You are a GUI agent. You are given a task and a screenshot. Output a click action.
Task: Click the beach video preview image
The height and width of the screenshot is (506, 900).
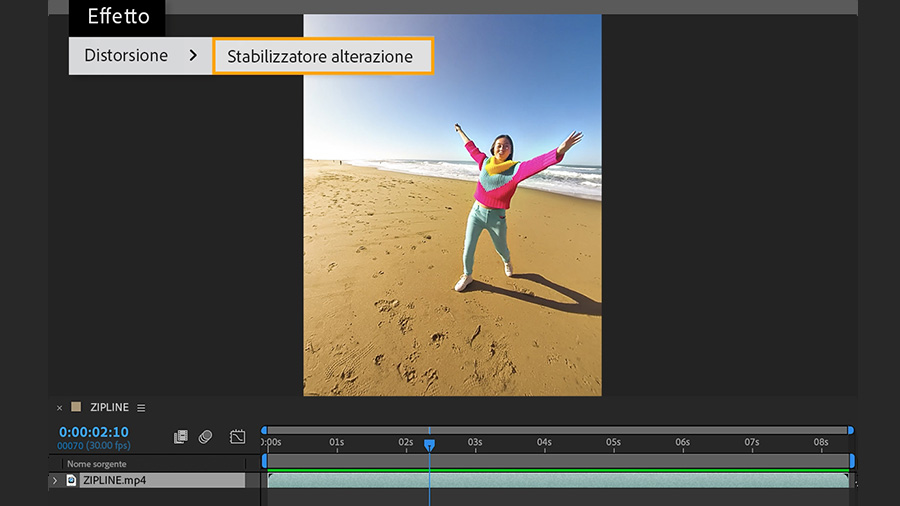click(x=452, y=205)
